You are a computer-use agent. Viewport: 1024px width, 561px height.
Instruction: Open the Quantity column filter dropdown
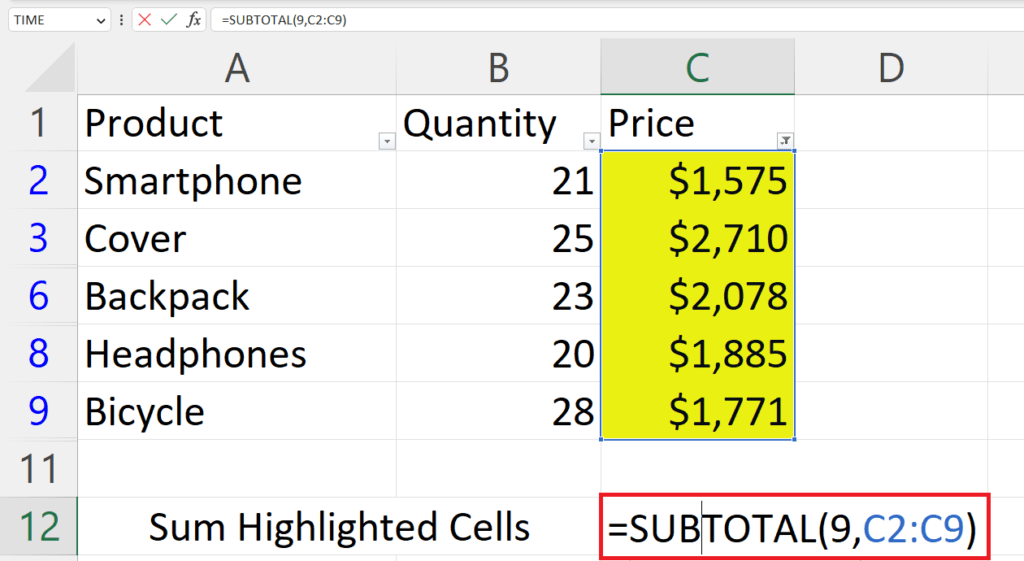tap(591, 141)
